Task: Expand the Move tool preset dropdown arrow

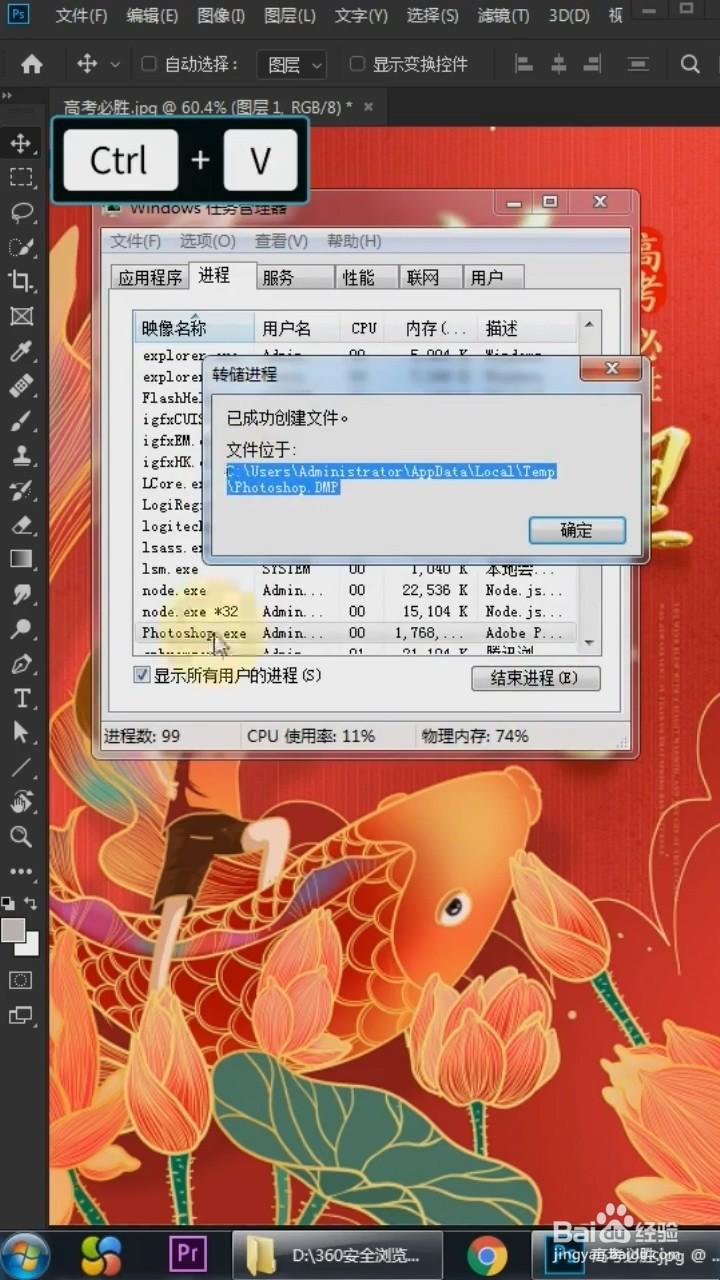Action: pyautogui.click(x=114, y=65)
